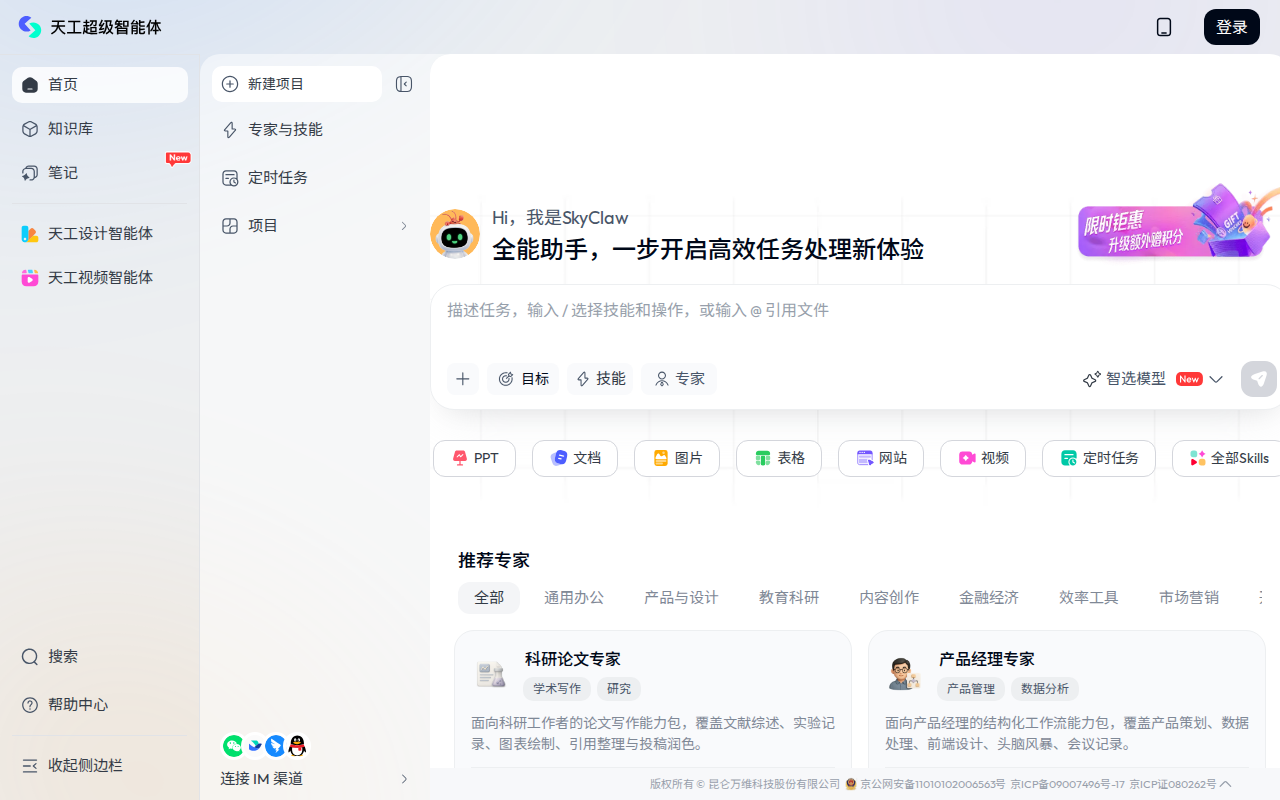Expand the 项目 row chevron
Viewport: 1280px width, 800px height.
[x=404, y=226]
